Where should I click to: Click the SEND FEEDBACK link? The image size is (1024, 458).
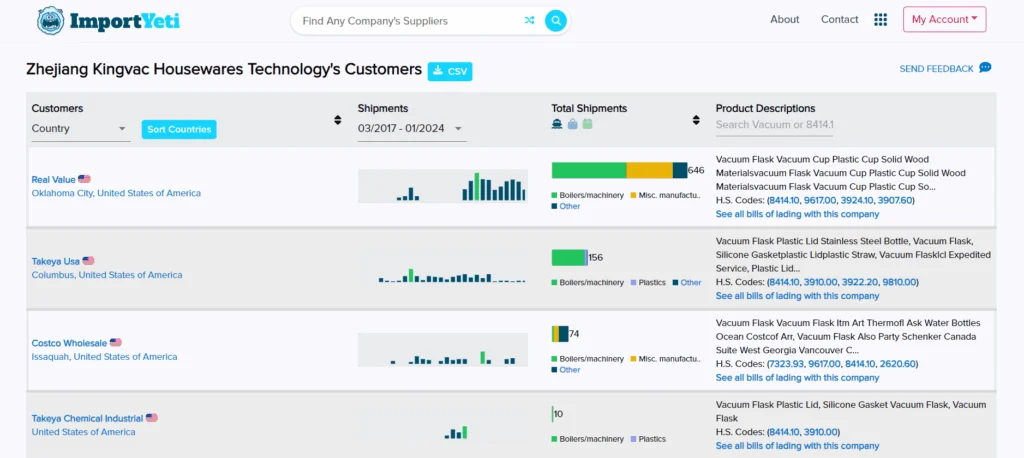[x=936, y=69]
